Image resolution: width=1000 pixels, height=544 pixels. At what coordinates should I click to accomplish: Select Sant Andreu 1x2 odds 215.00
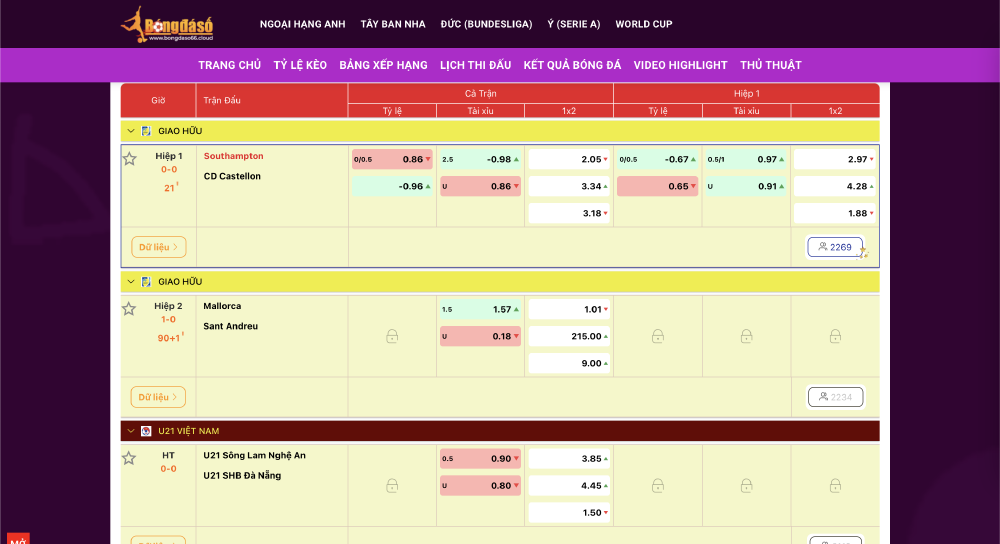click(569, 336)
